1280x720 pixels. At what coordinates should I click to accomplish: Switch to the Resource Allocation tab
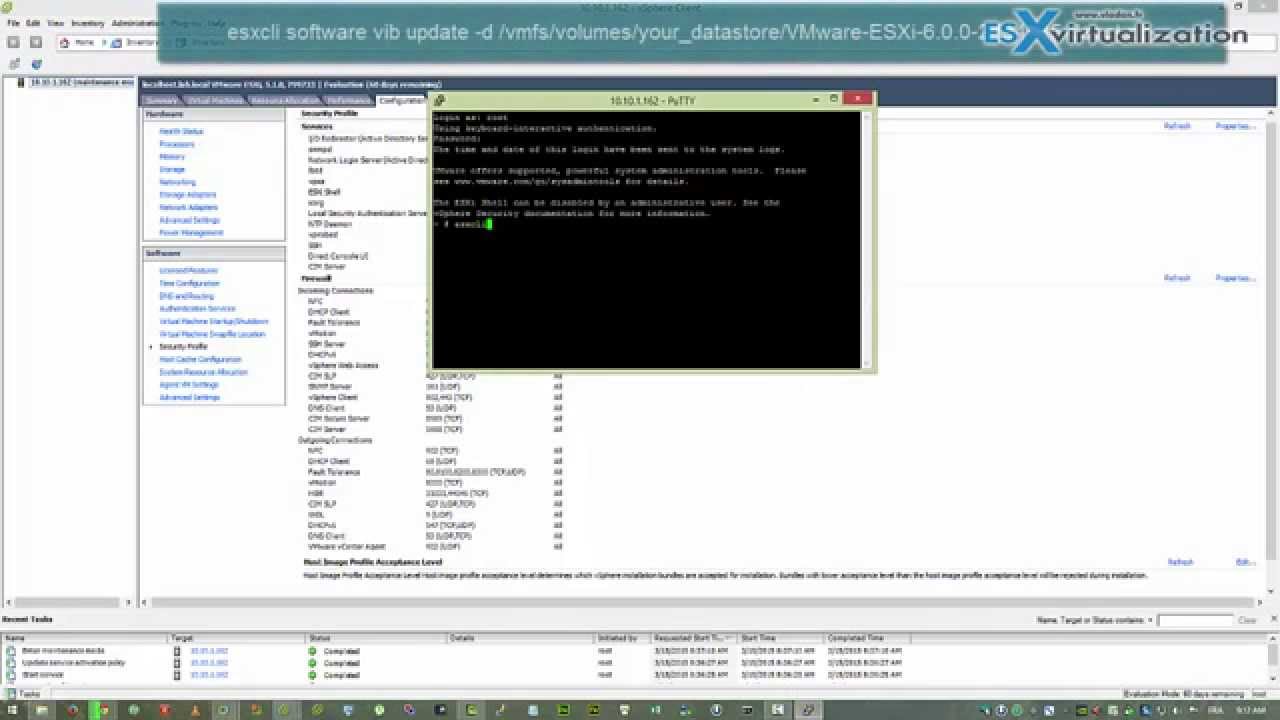[284, 101]
